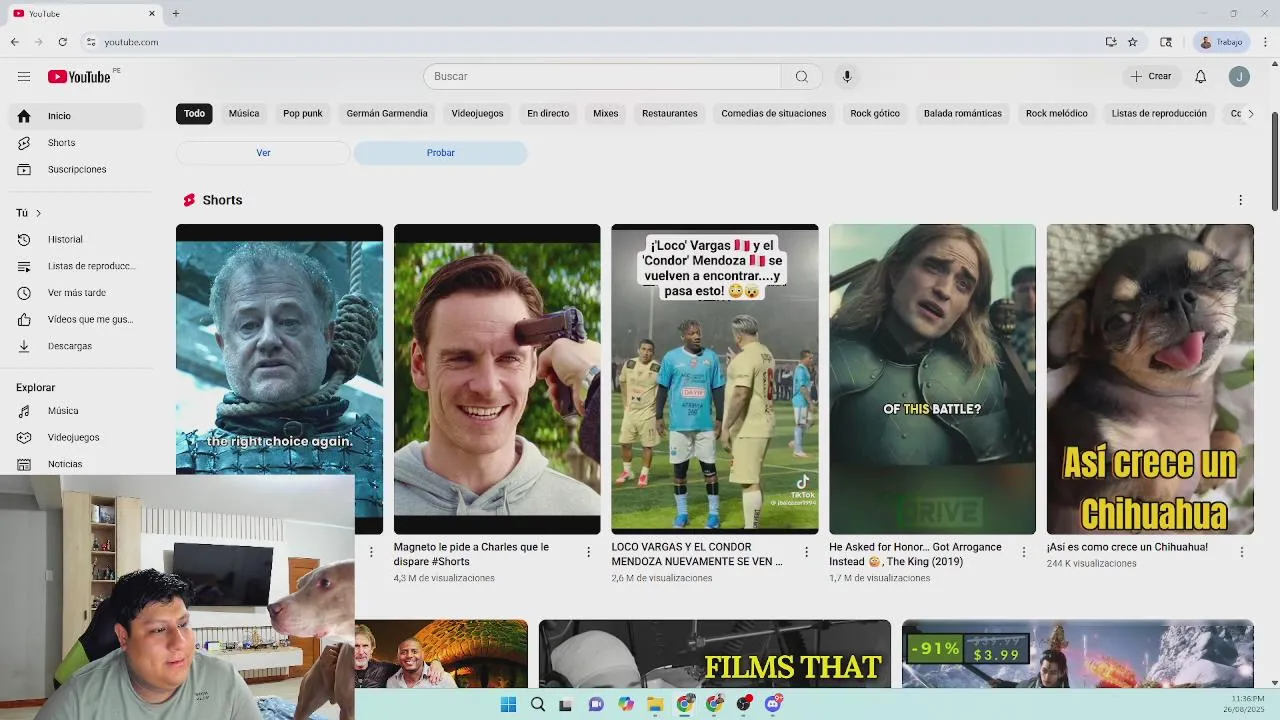Open a new browser tab
Screen dimensions: 1280x720
[x=175, y=13]
